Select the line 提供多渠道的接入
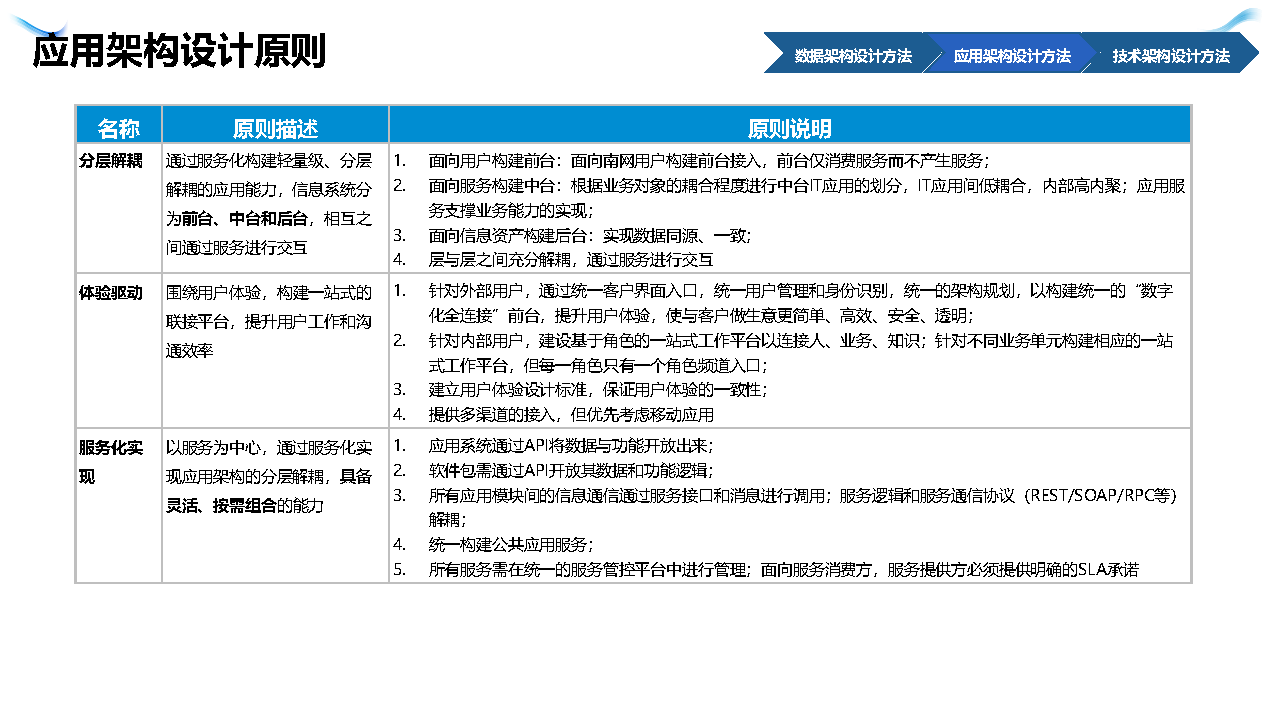Screen dimensions: 1267x720 point(570,414)
